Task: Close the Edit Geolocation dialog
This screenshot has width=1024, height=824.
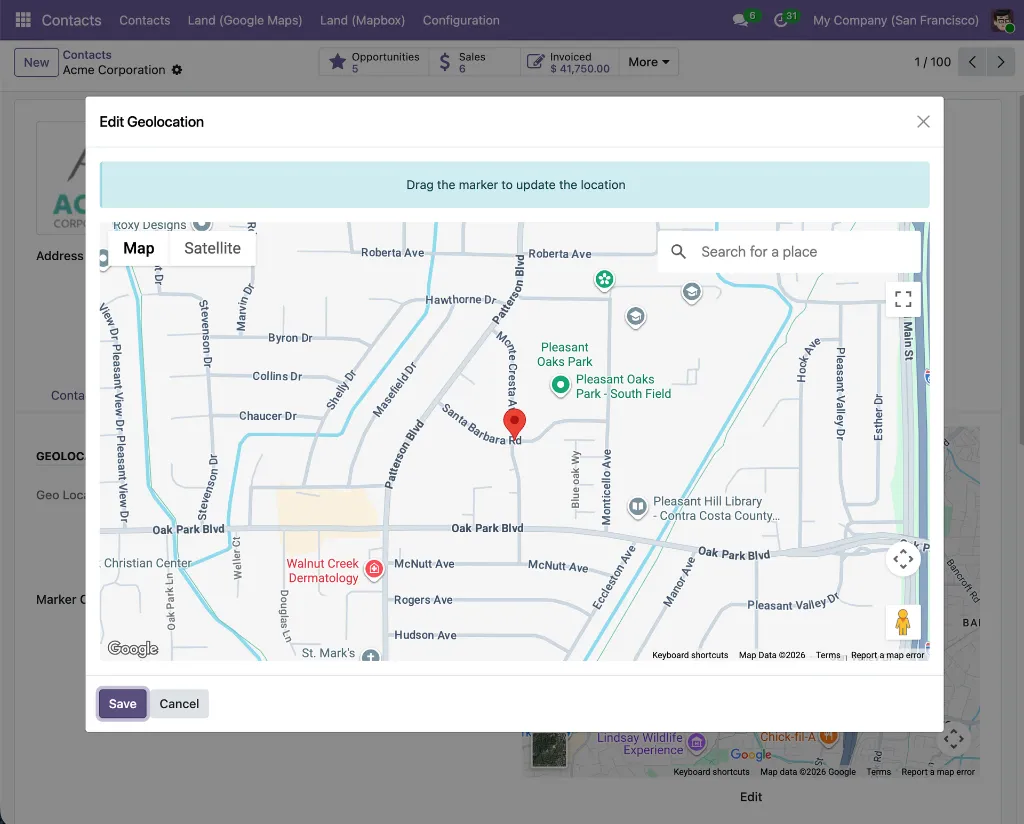Action: click(x=923, y=122)
